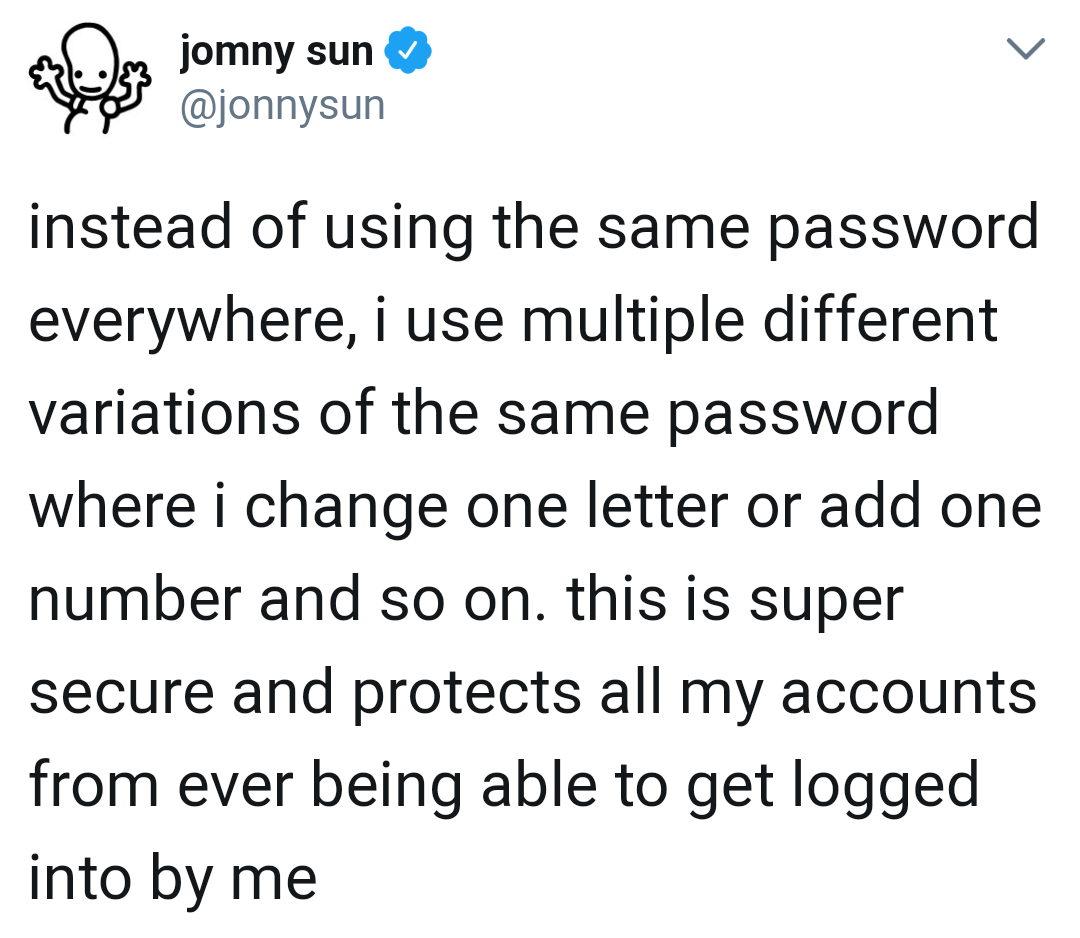The image size is (1080, 938).
Task: Click the word "secure" in the tweet
Action: click(120, 693)
